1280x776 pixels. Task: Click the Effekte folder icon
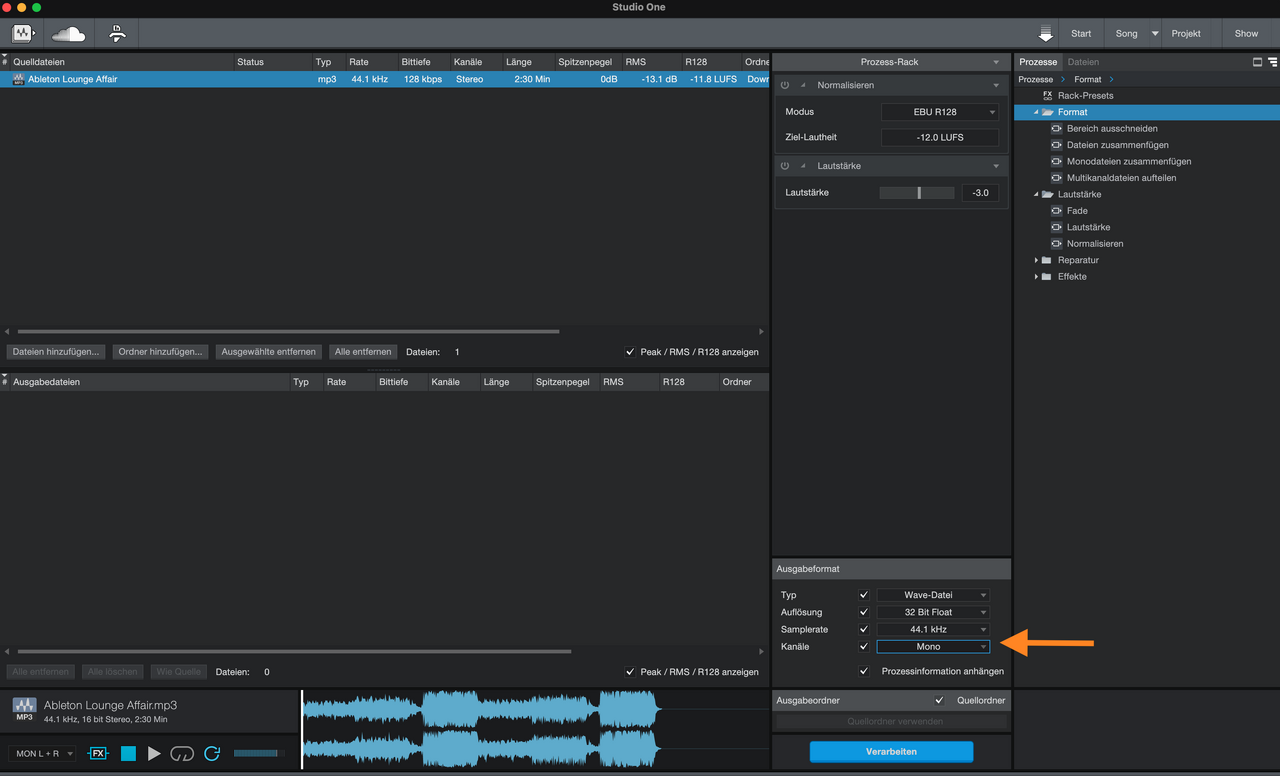coord(1048,277)
